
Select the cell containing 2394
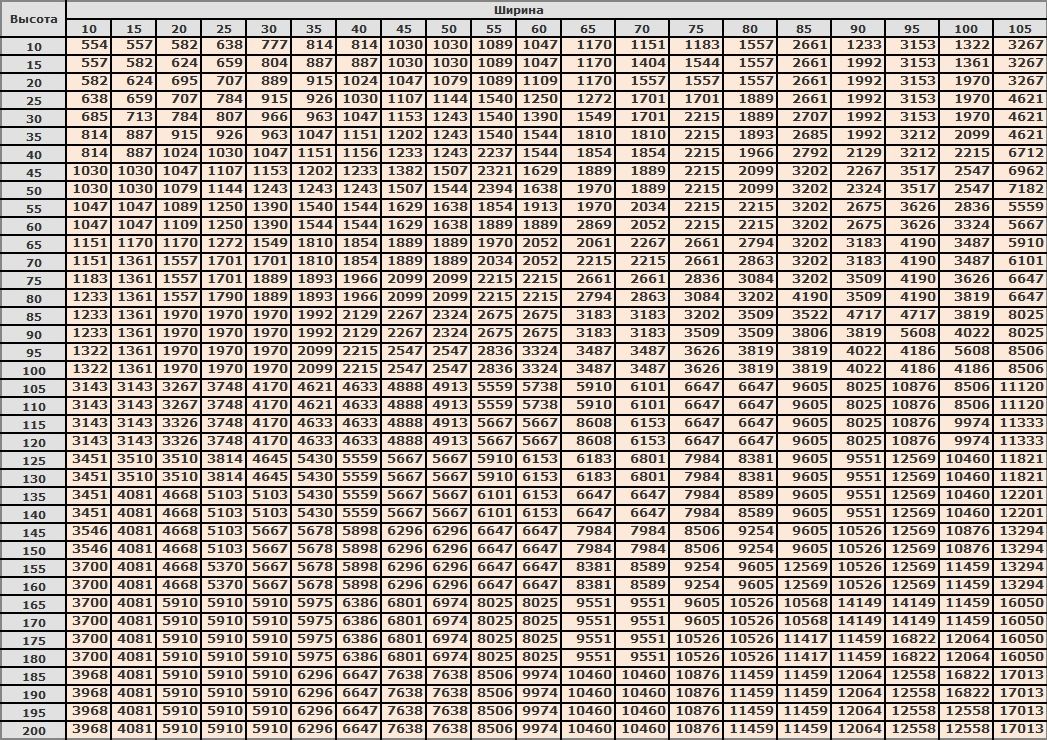pos(494,190)
